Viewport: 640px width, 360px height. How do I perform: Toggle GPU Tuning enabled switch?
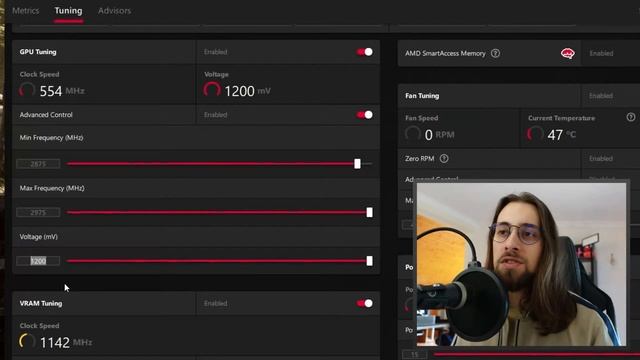(x=364, y=52)
